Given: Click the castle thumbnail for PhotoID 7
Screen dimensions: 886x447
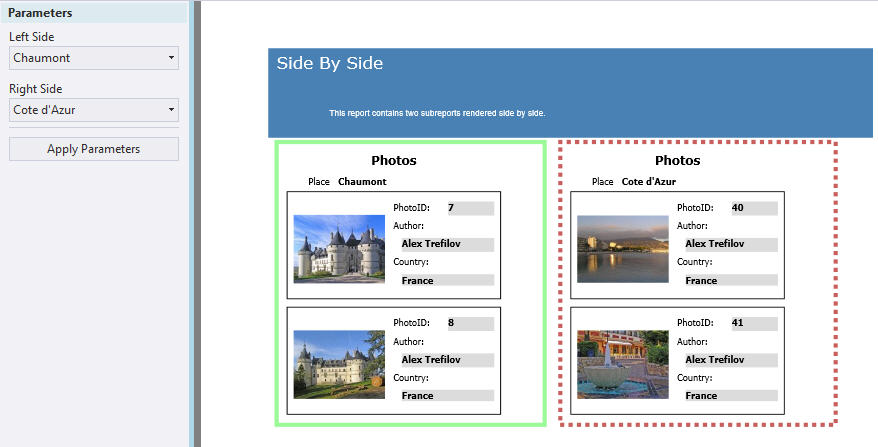Looking at the screenshot, I should (339, 249).
